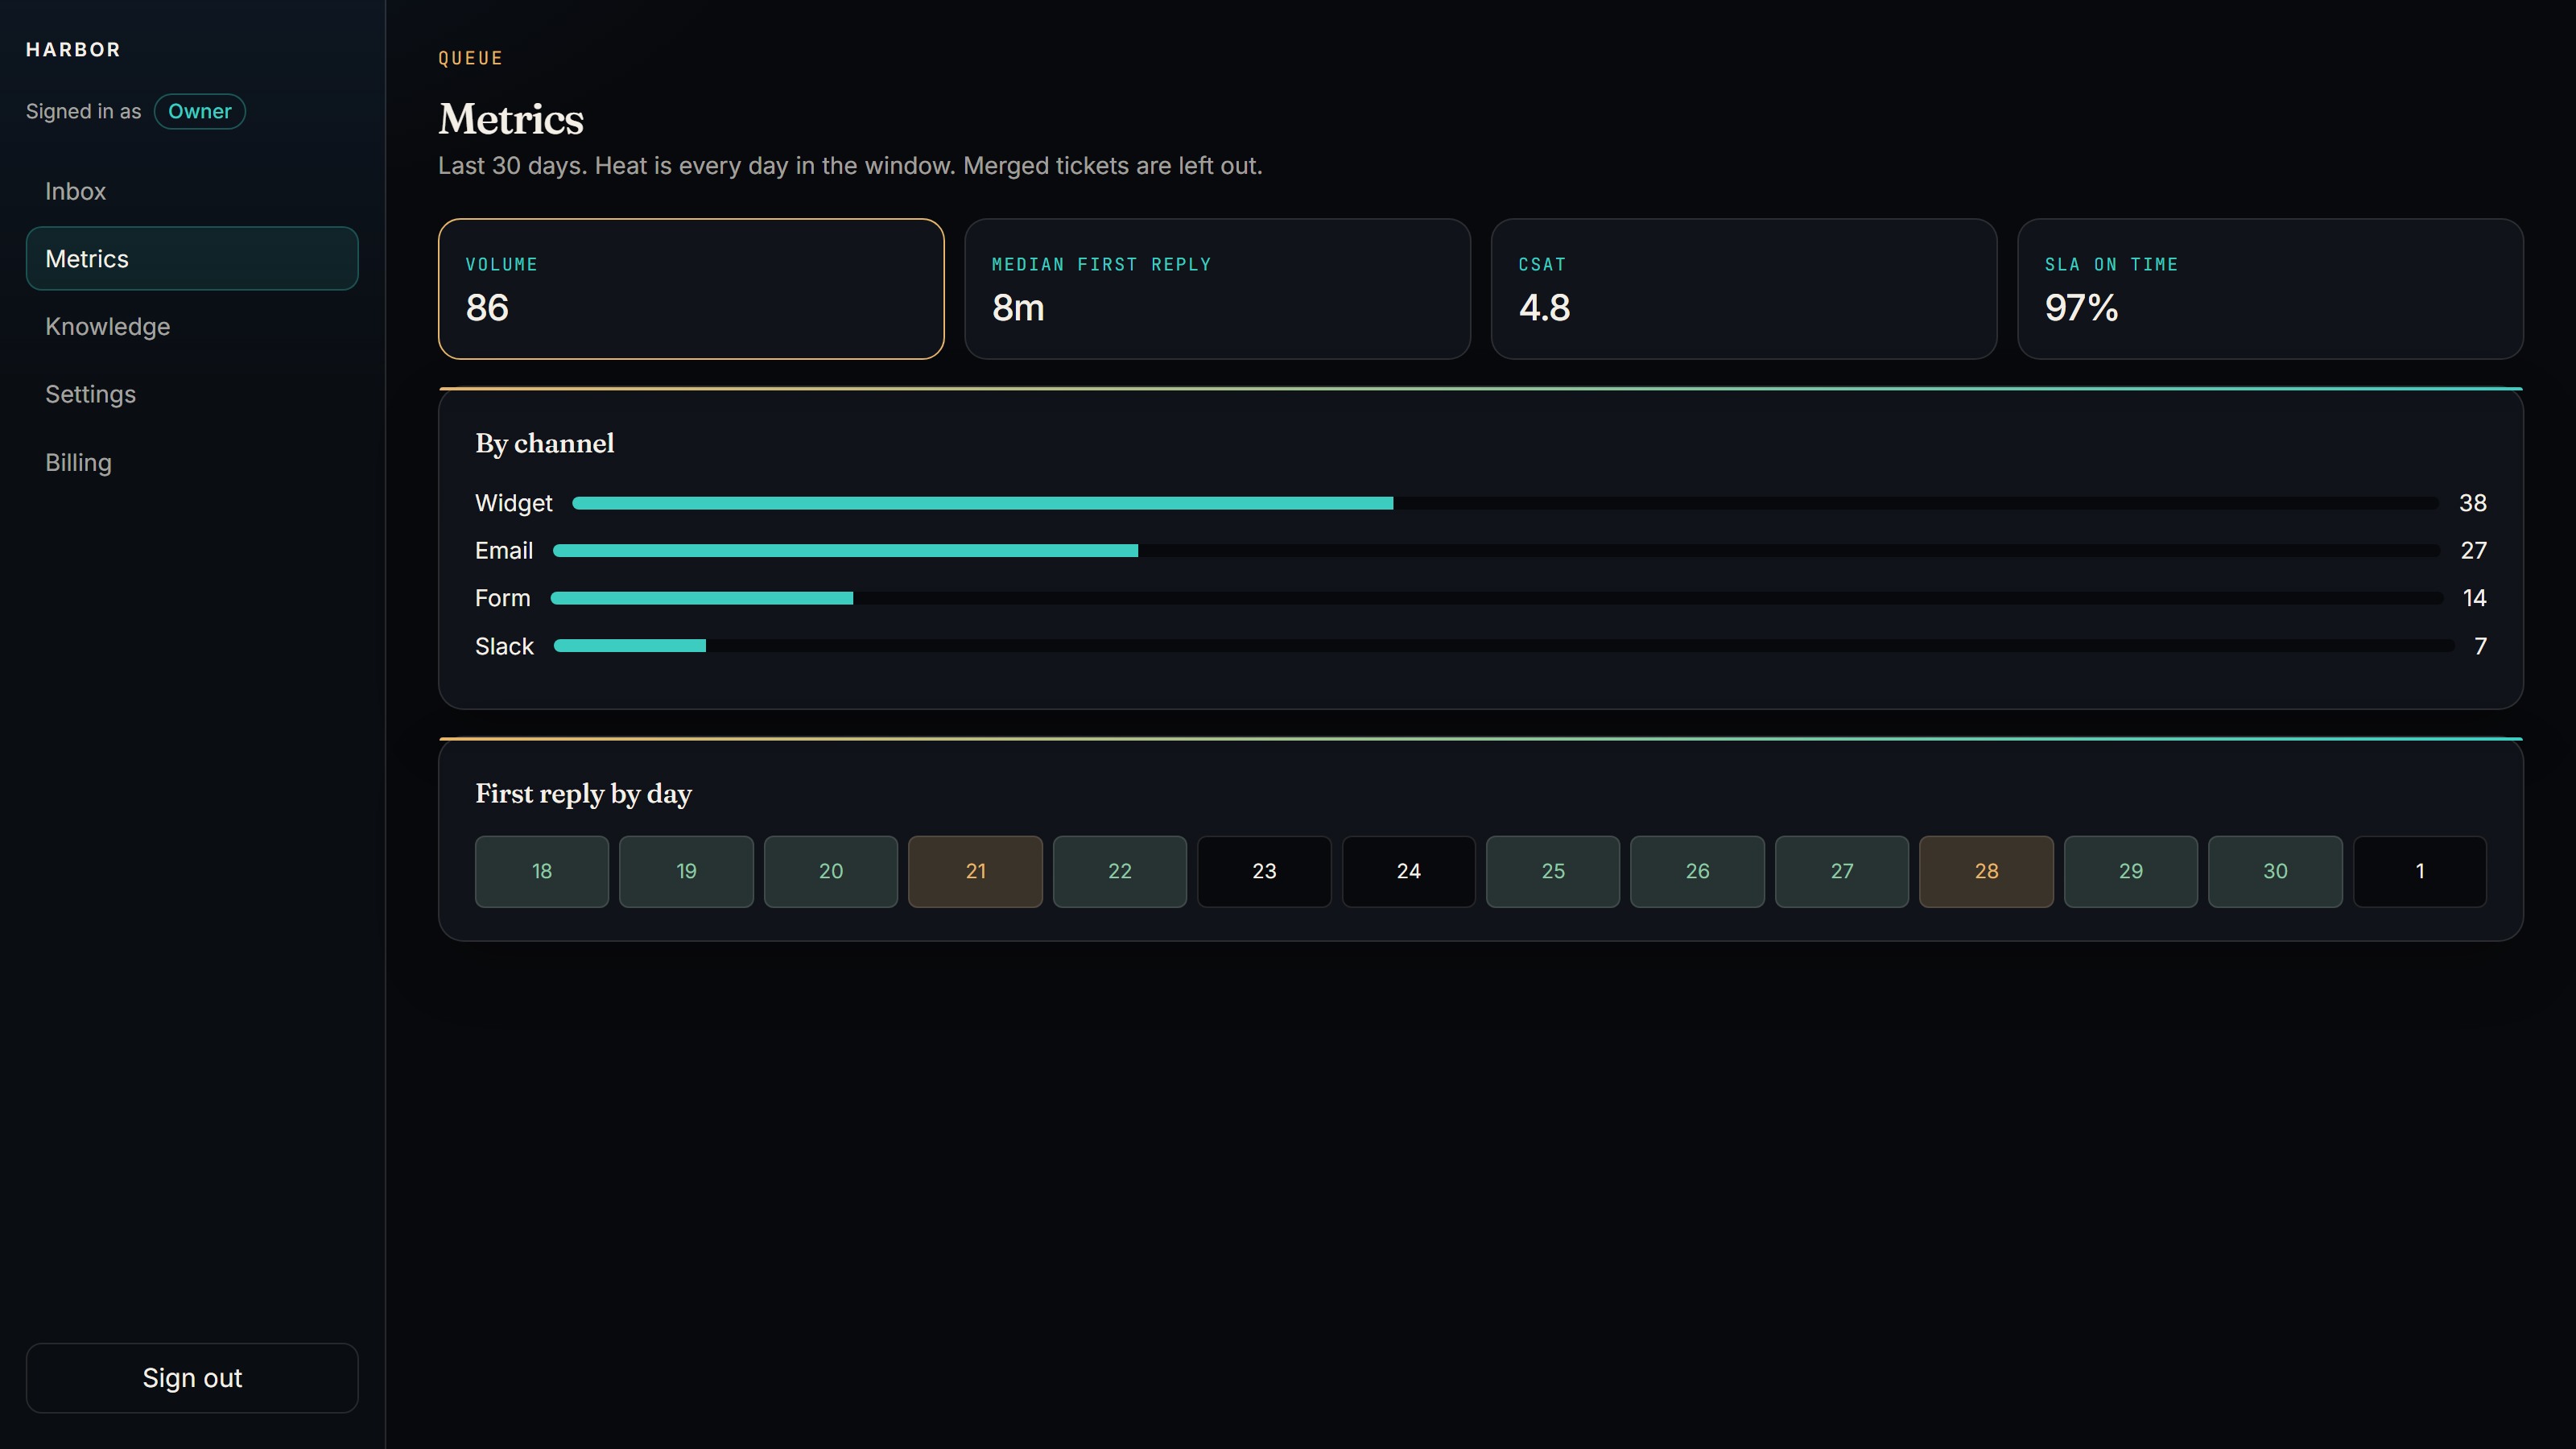The image size is (2576, 1449).
Task: Select day 20 heat cell
Action: (x=831, y=871)
